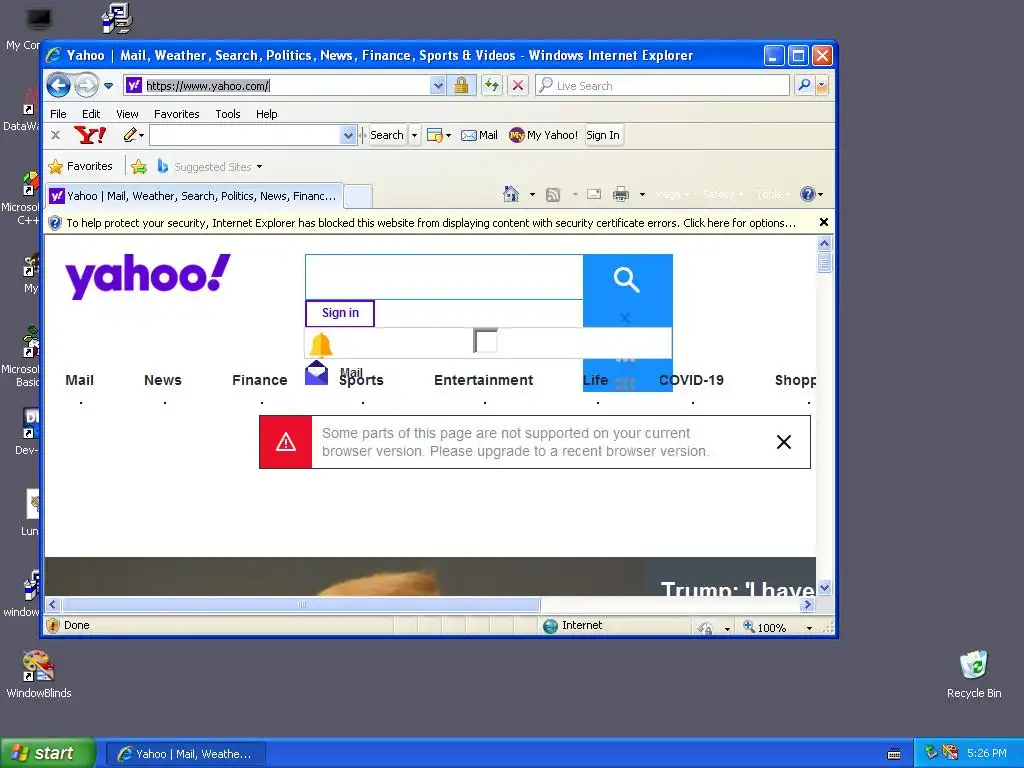Screen dimensions: 1024x768
Task: Open the Edit menu
Action: 91,114
